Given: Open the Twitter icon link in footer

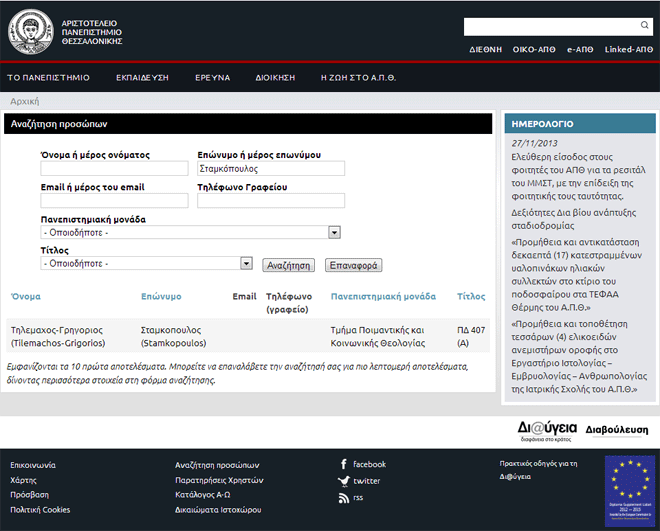Looking at the screenshot, I should (x=344, y=481).
